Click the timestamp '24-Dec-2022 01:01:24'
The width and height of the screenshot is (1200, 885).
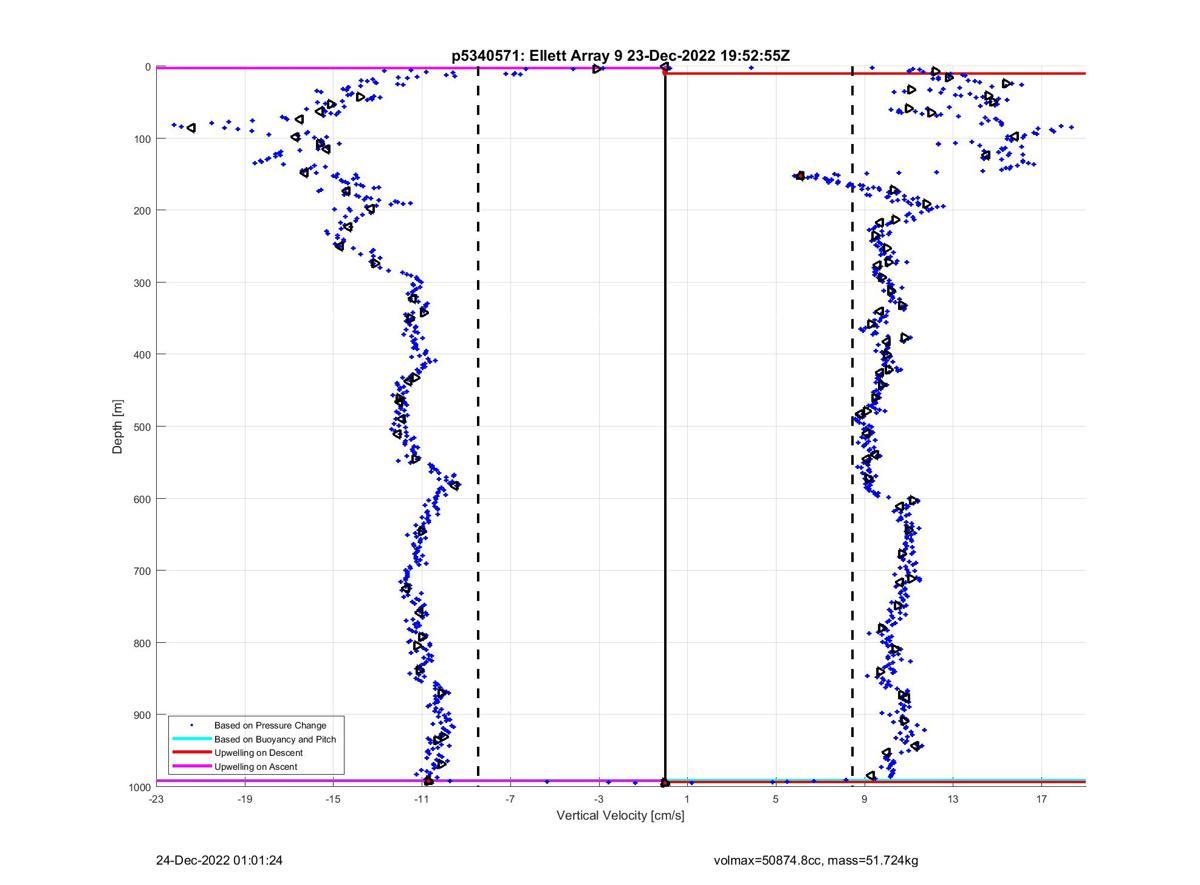tap(219, 860)
